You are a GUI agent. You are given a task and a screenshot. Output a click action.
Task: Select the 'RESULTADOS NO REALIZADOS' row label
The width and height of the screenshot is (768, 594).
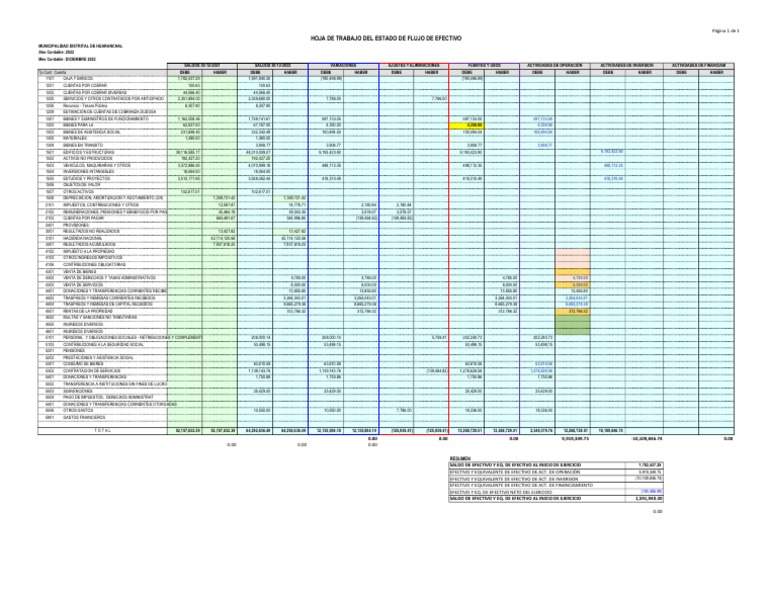coord(91,231)
